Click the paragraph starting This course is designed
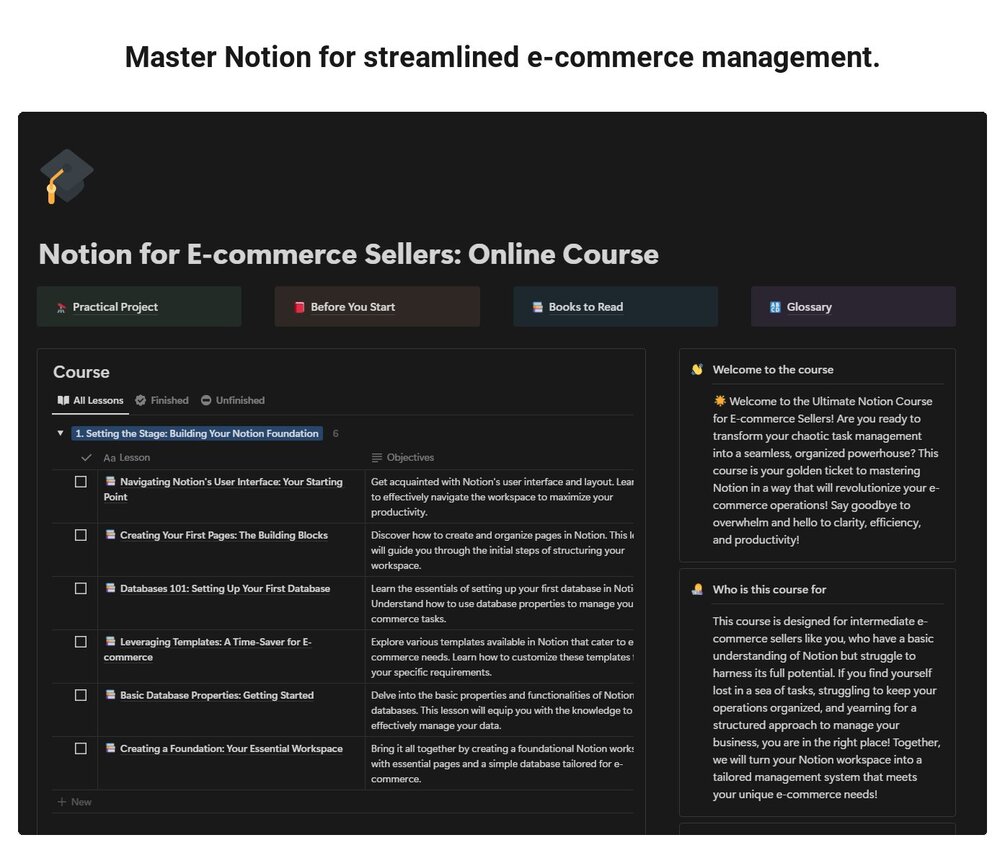1005x853 pixels. pyautogui.click(x=826, y=708)
